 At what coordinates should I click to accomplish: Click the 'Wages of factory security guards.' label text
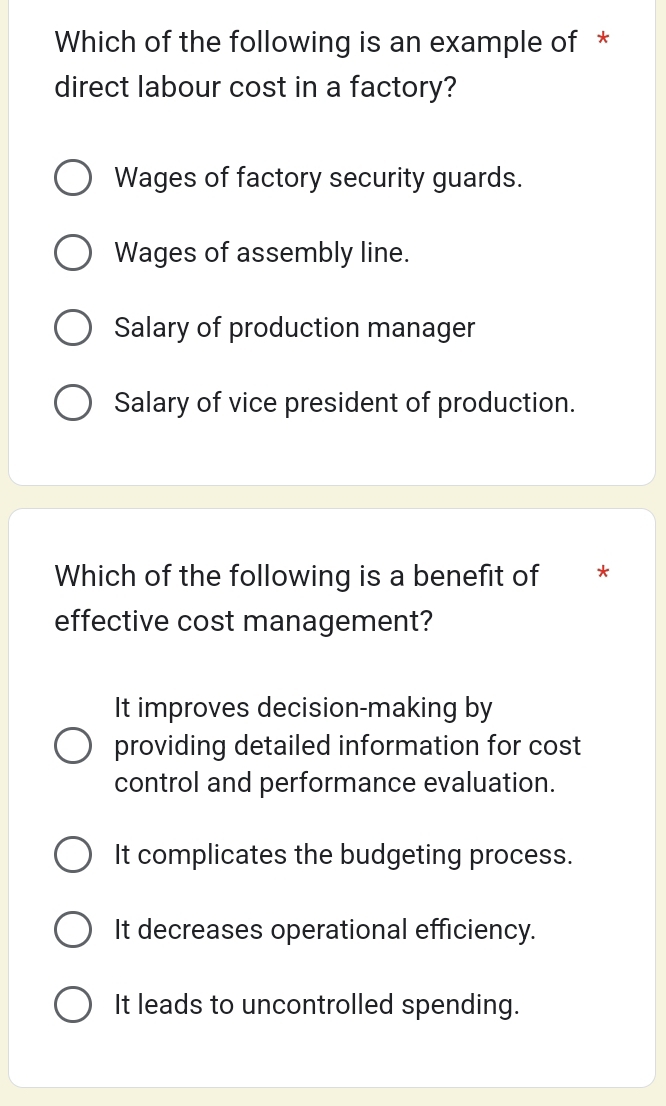click(x=318, y=179)
